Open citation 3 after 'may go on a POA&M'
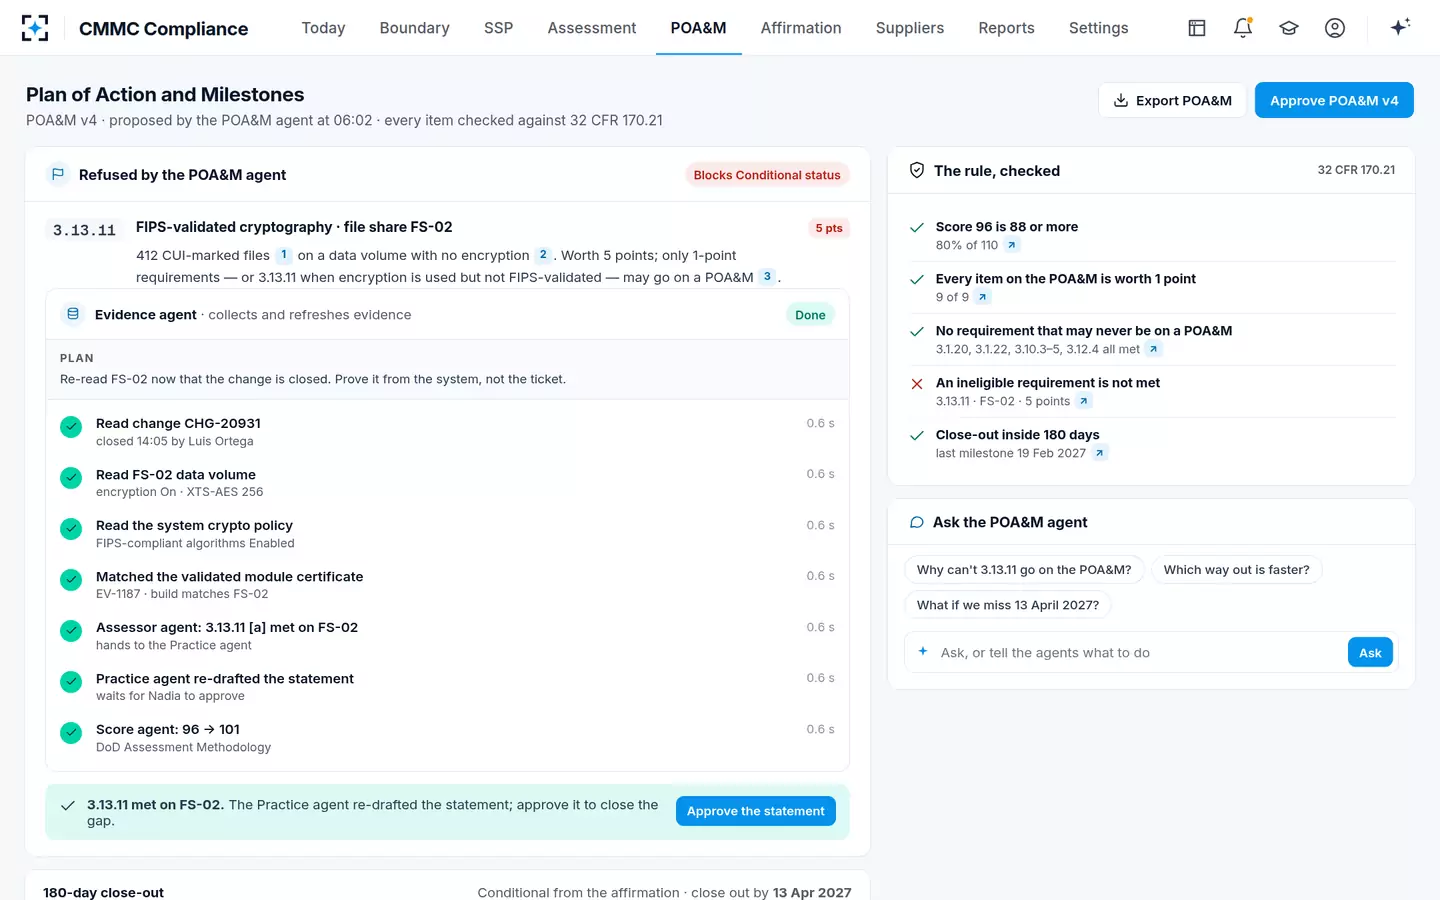This screenshot has width=1440, height=900. [767, 277]
